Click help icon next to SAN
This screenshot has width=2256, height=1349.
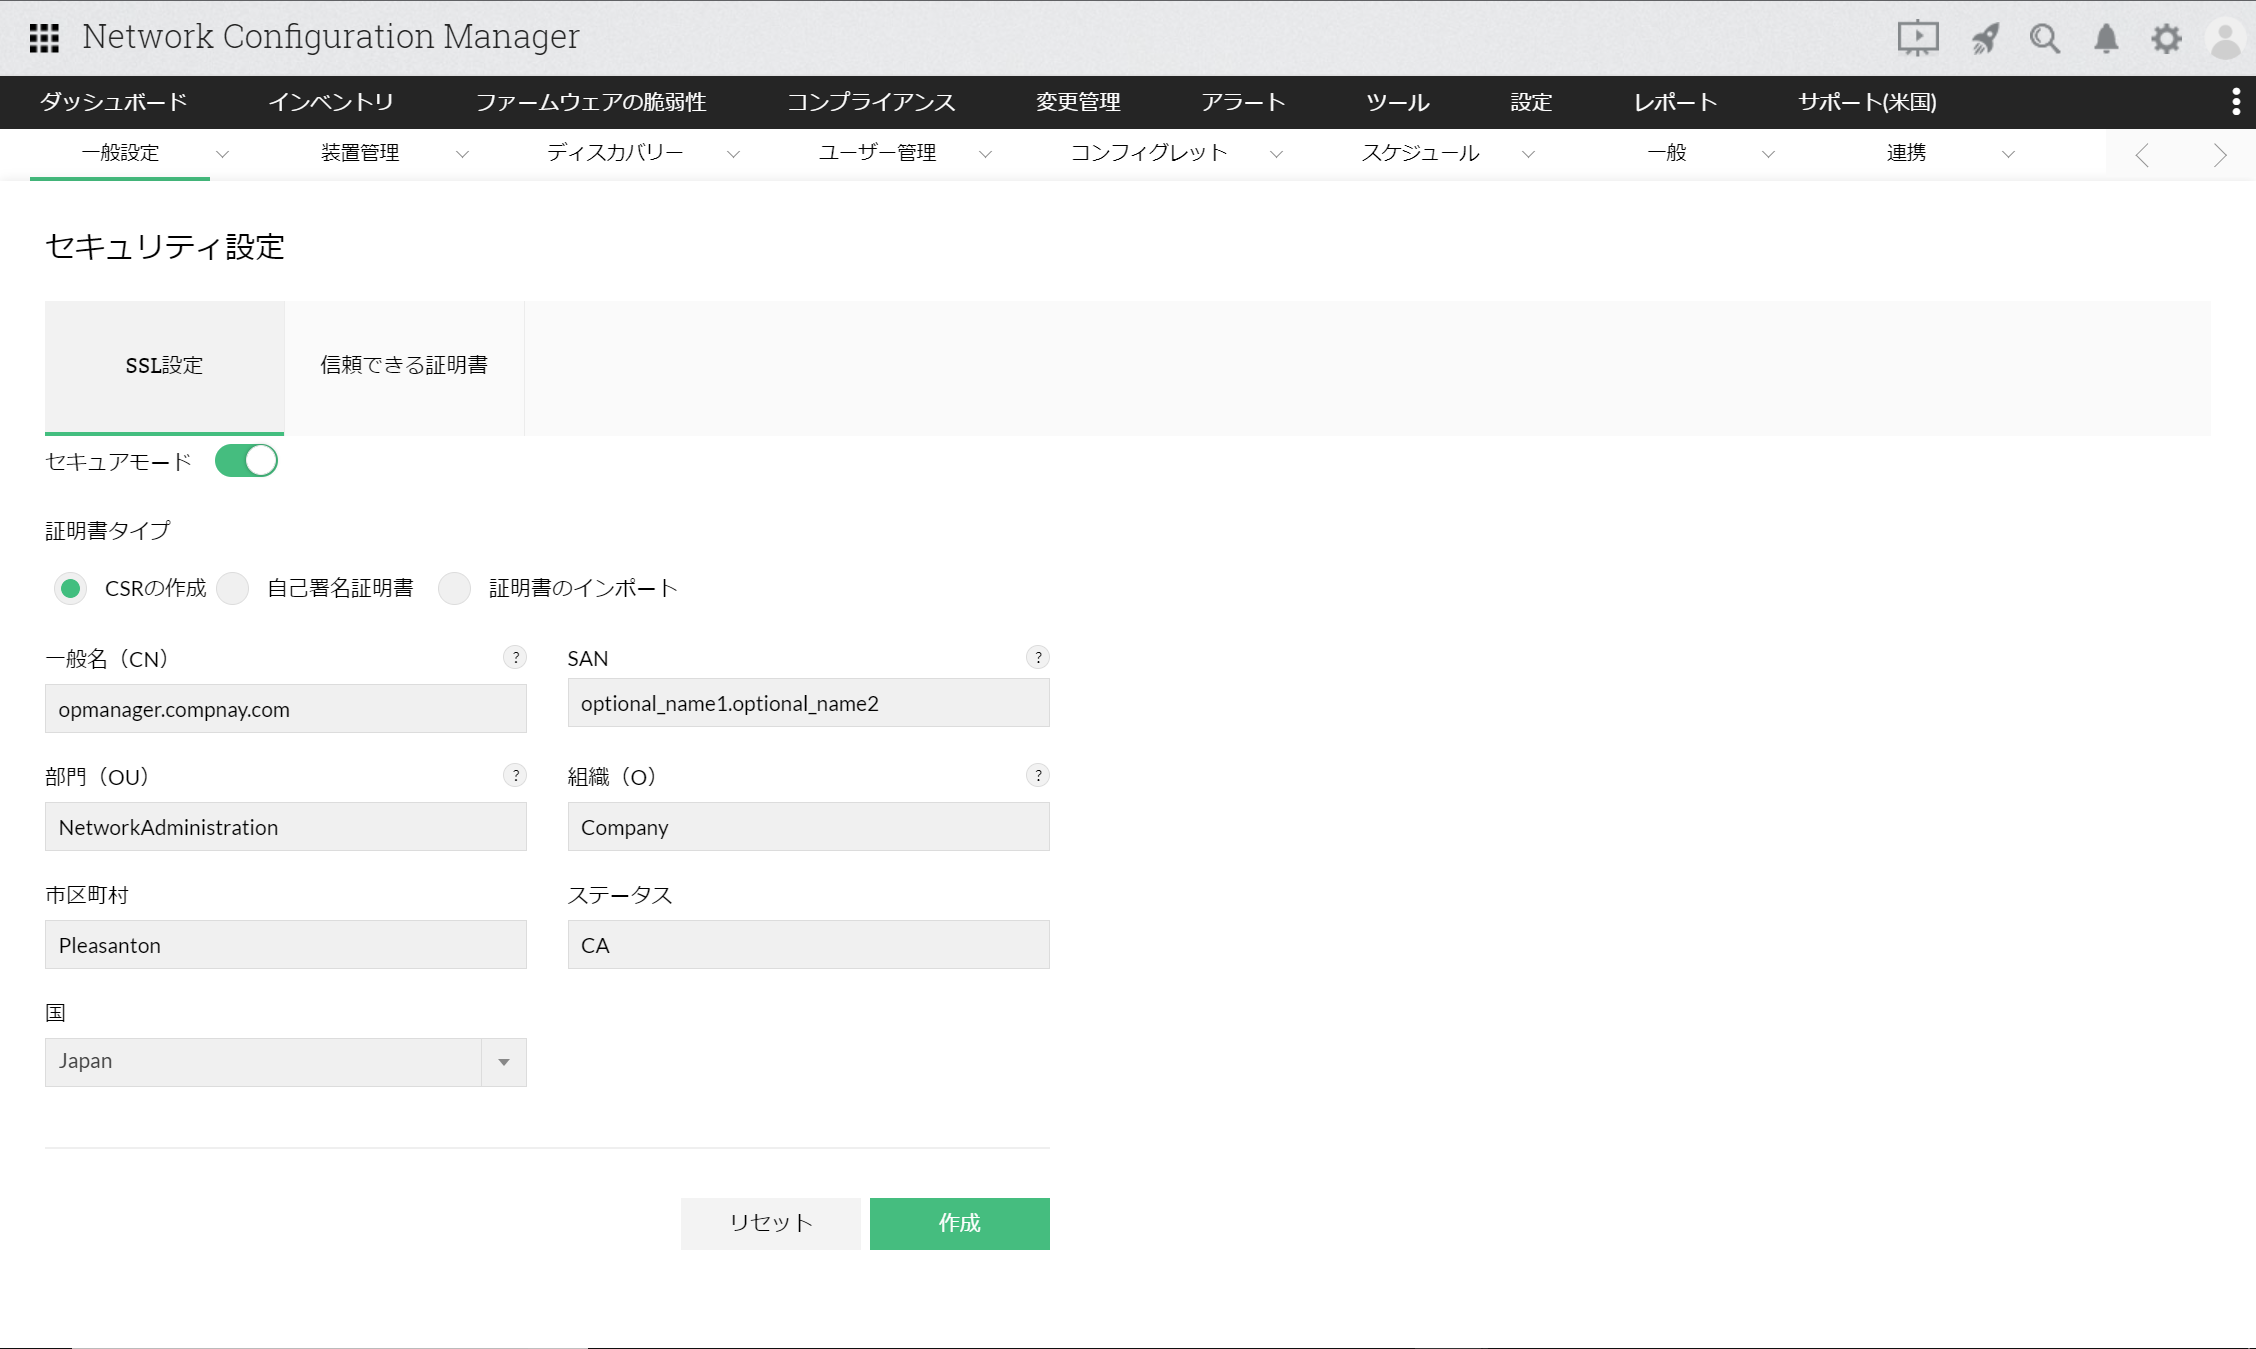coord(1038,657)
